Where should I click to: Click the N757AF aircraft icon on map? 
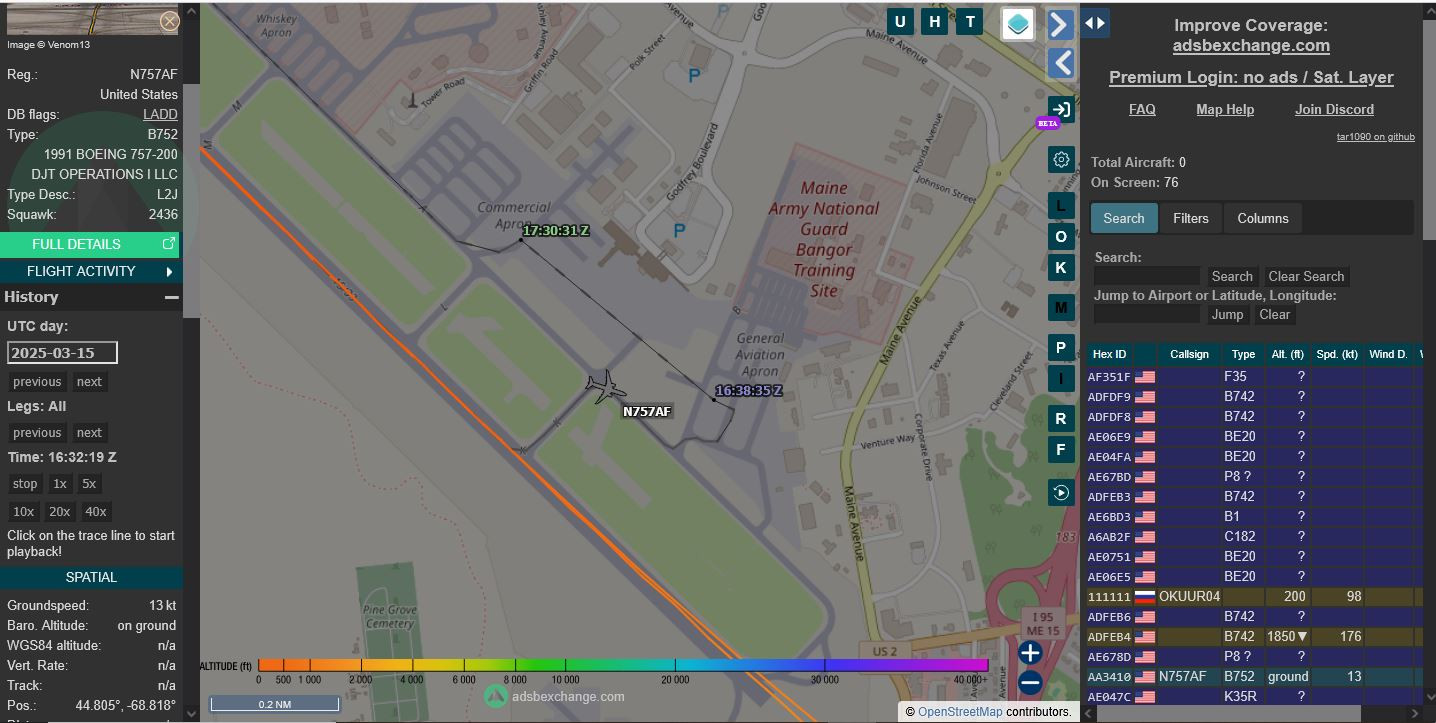pos(605,386)
